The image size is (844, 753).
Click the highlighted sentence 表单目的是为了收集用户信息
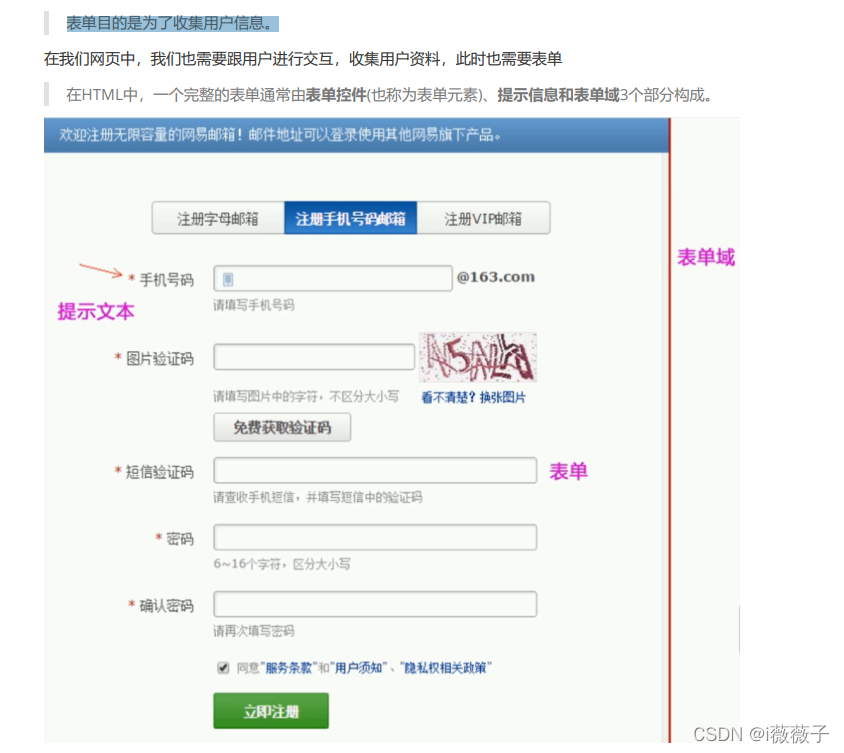pyautogui.click(x=172, y=23)
